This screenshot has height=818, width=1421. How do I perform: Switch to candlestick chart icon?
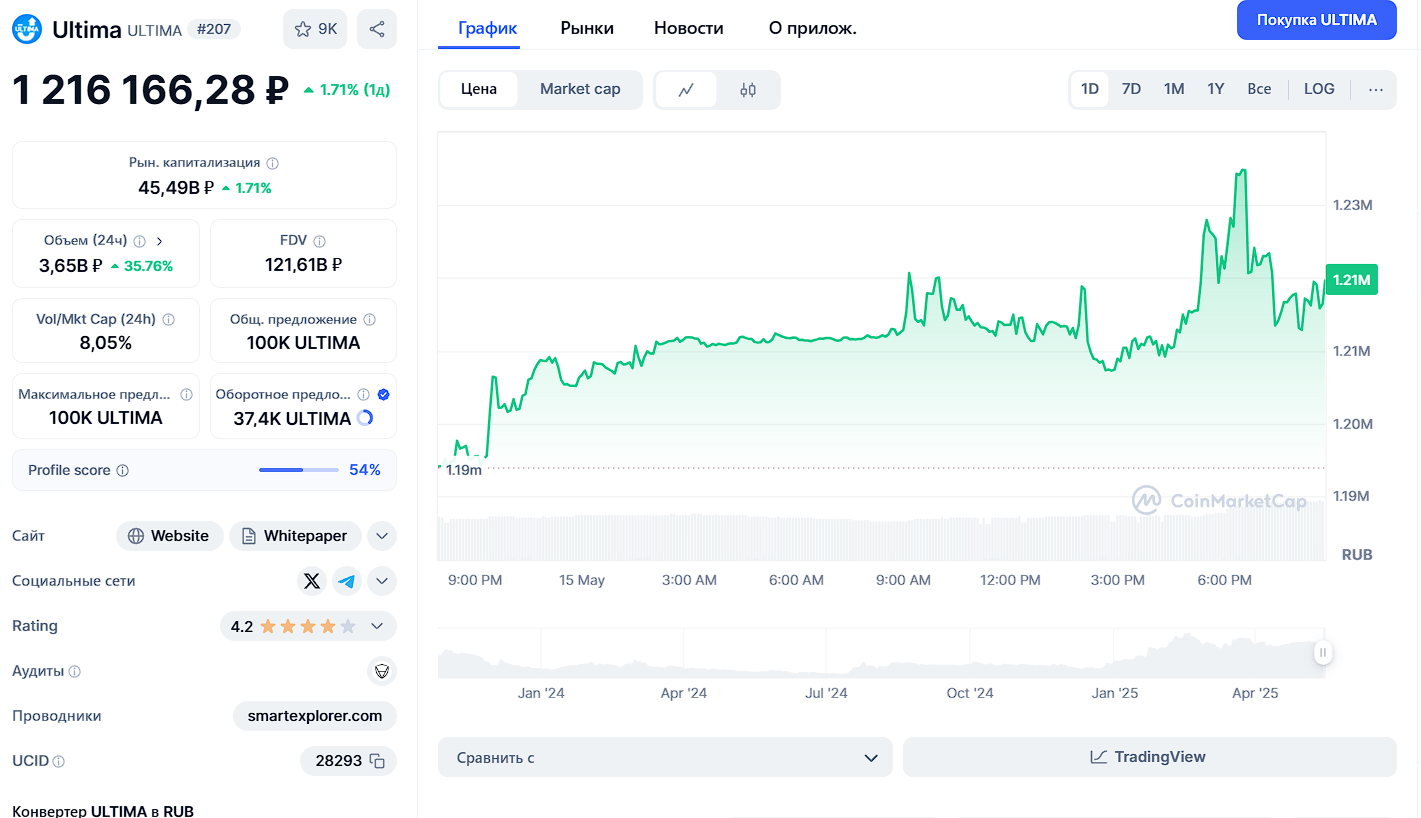[x=748, y=90]
